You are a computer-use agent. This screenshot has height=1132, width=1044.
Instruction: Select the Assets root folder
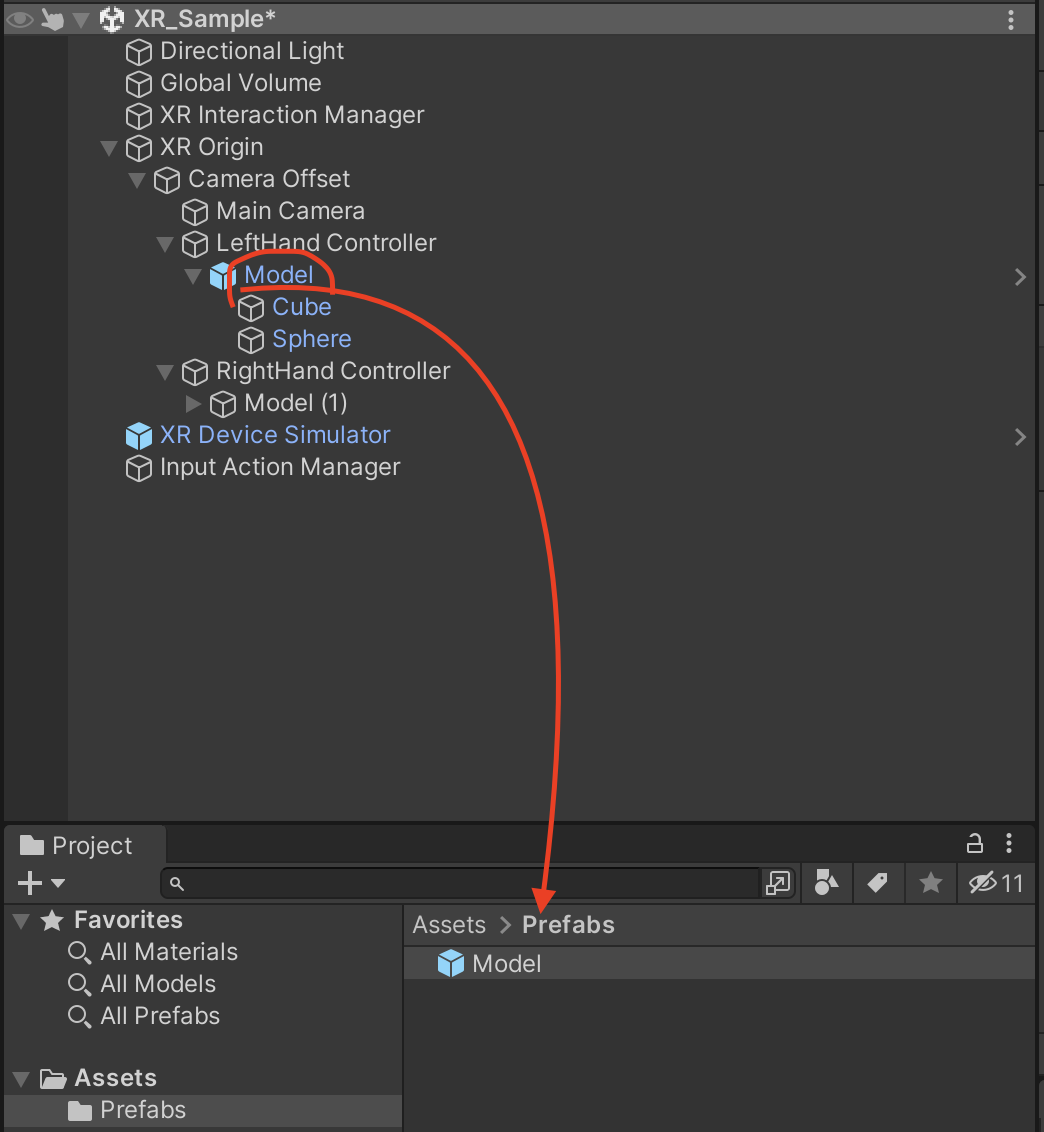tap(116, 1079)
